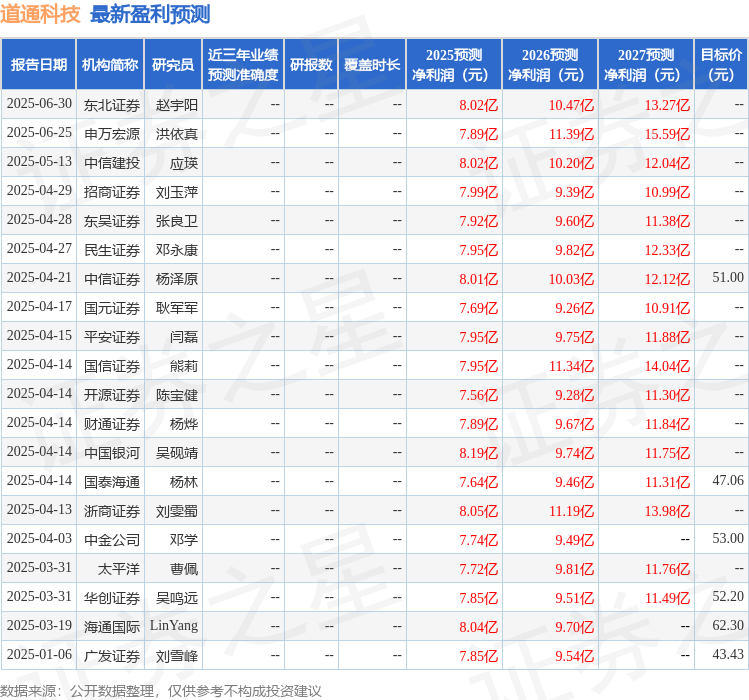Open 东北证券 institution entry

click(x=112, y=105)
